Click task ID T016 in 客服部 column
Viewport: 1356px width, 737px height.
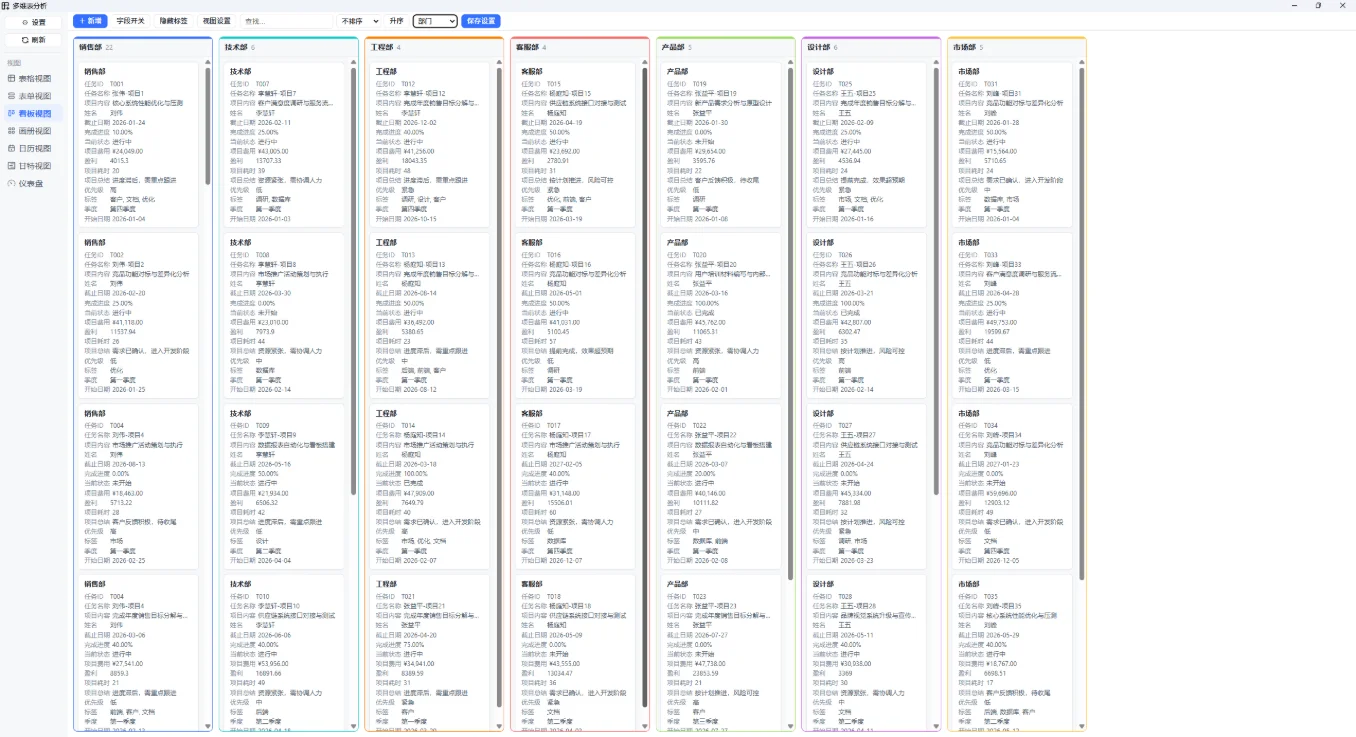click(x=554, y=255)
